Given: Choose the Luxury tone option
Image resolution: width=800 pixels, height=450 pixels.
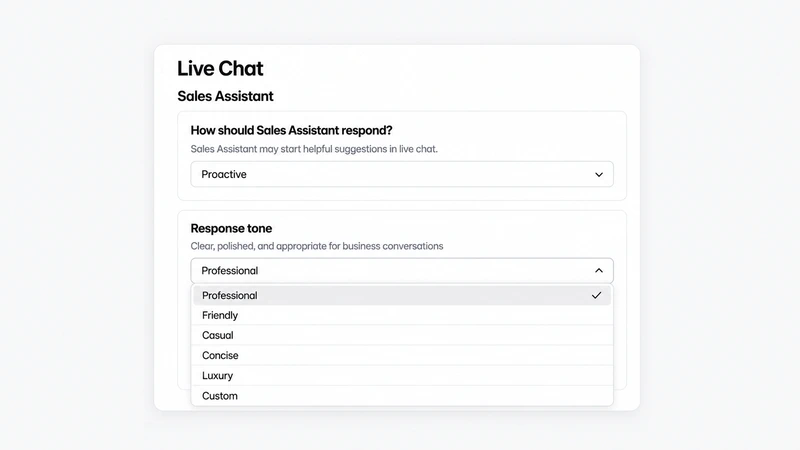Looking at the screenshot, I should 402,376.
